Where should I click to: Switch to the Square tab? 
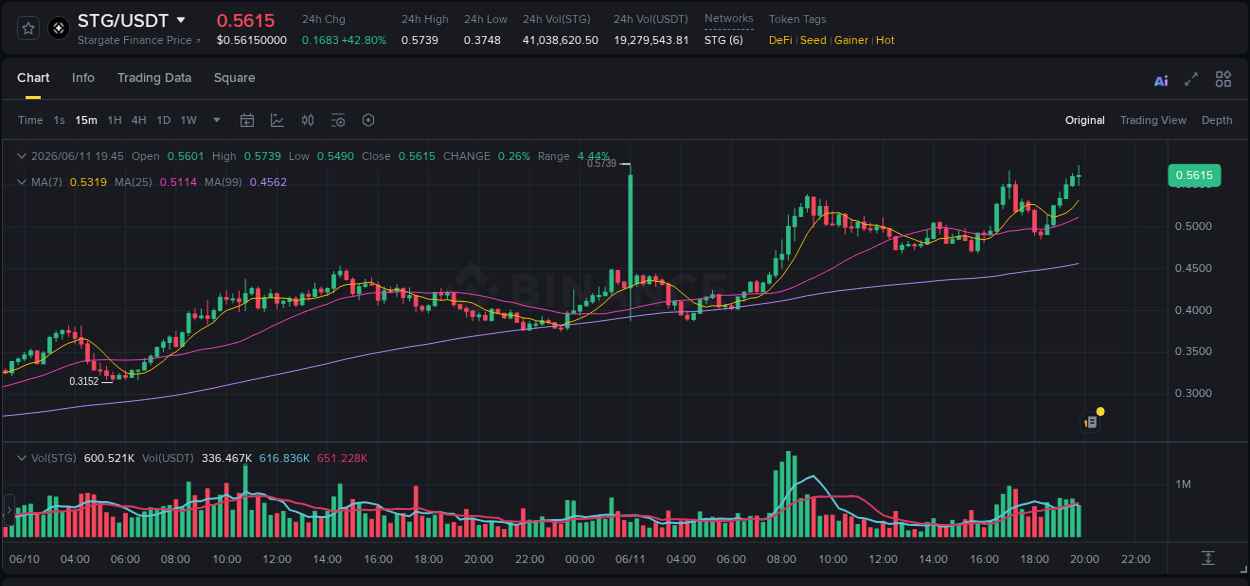coord(234,78)
